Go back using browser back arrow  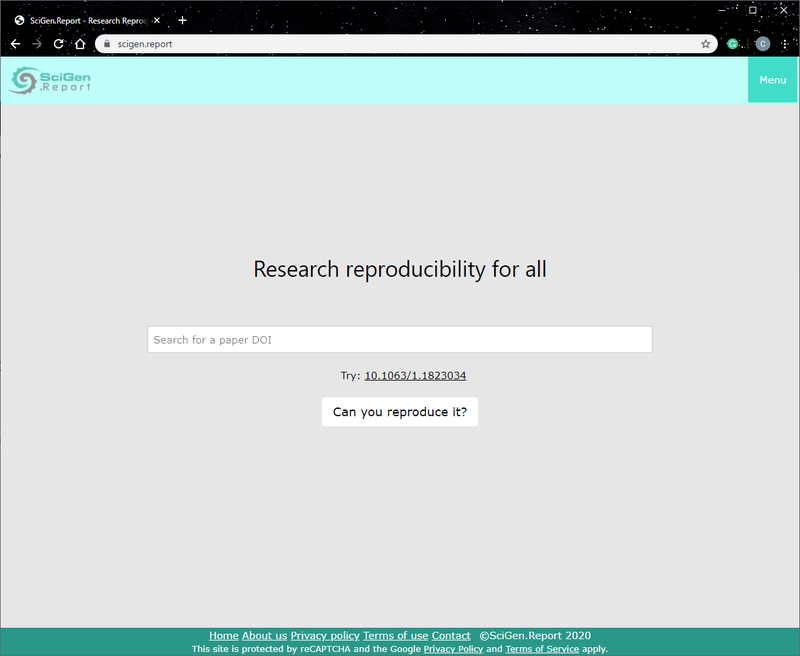coord(15,44)
